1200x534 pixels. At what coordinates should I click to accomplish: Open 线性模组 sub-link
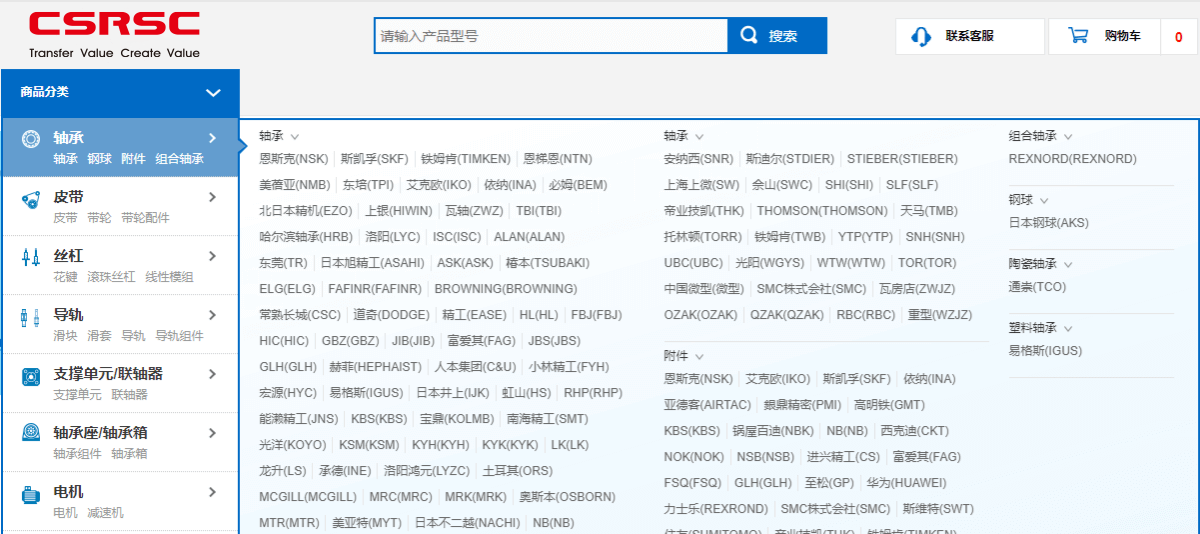[x=170, y=277]
